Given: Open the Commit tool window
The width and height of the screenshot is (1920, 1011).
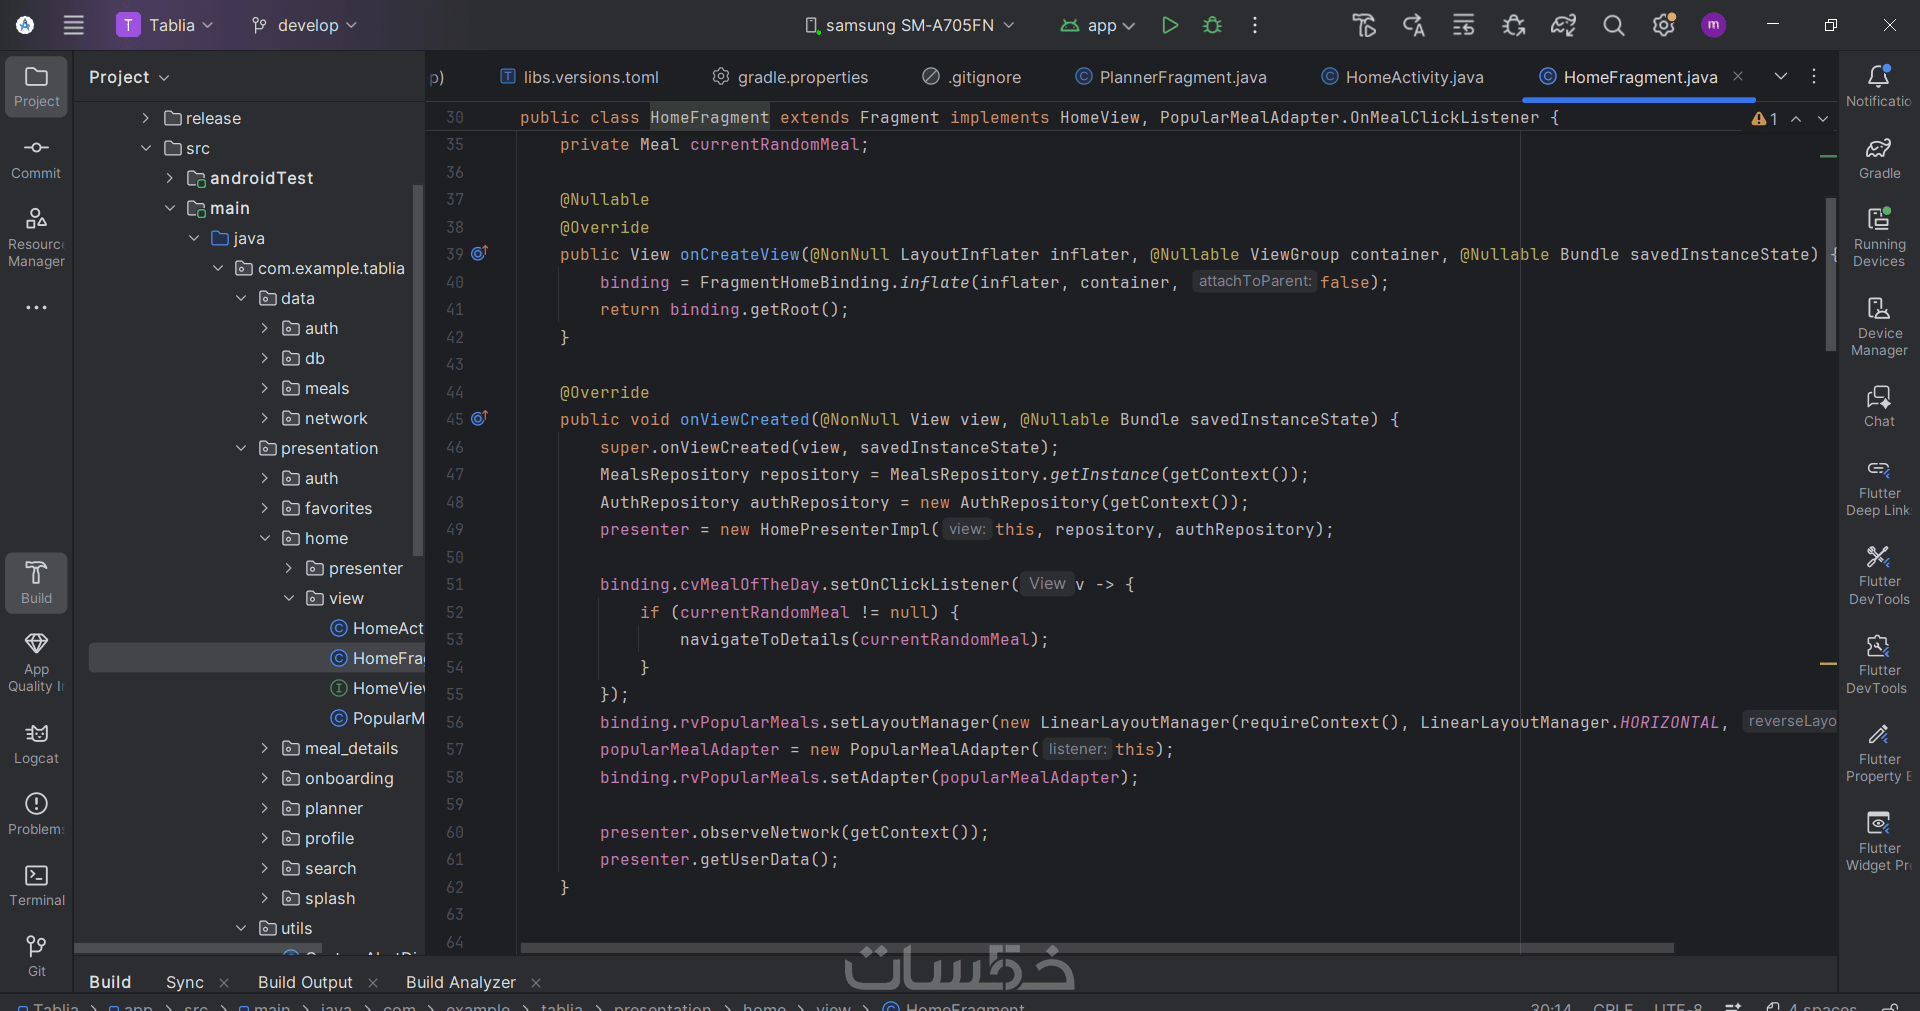Looking at the screenshot, I should (x=36, y=158).
